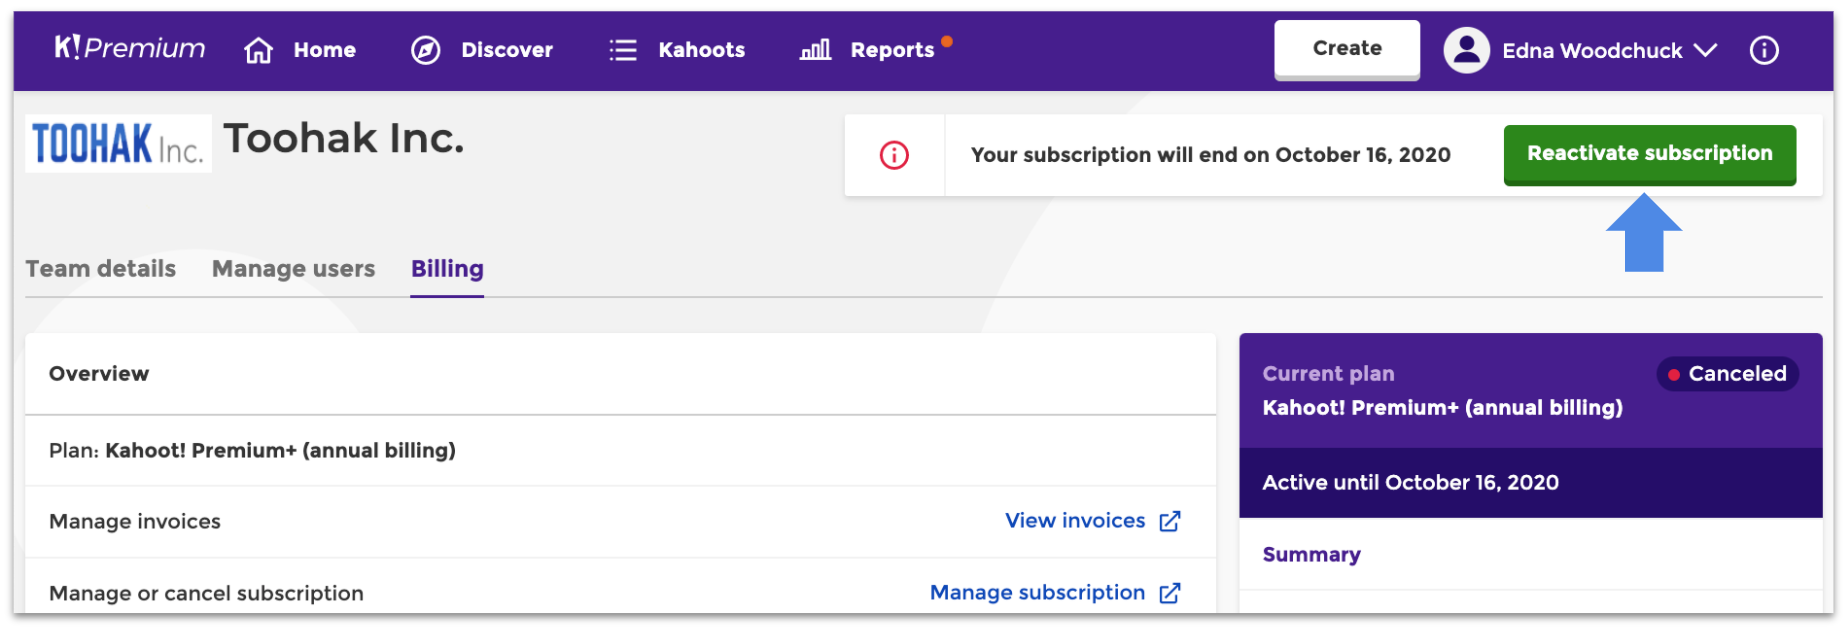Click the Kahoots list icon

pos(623,50)
